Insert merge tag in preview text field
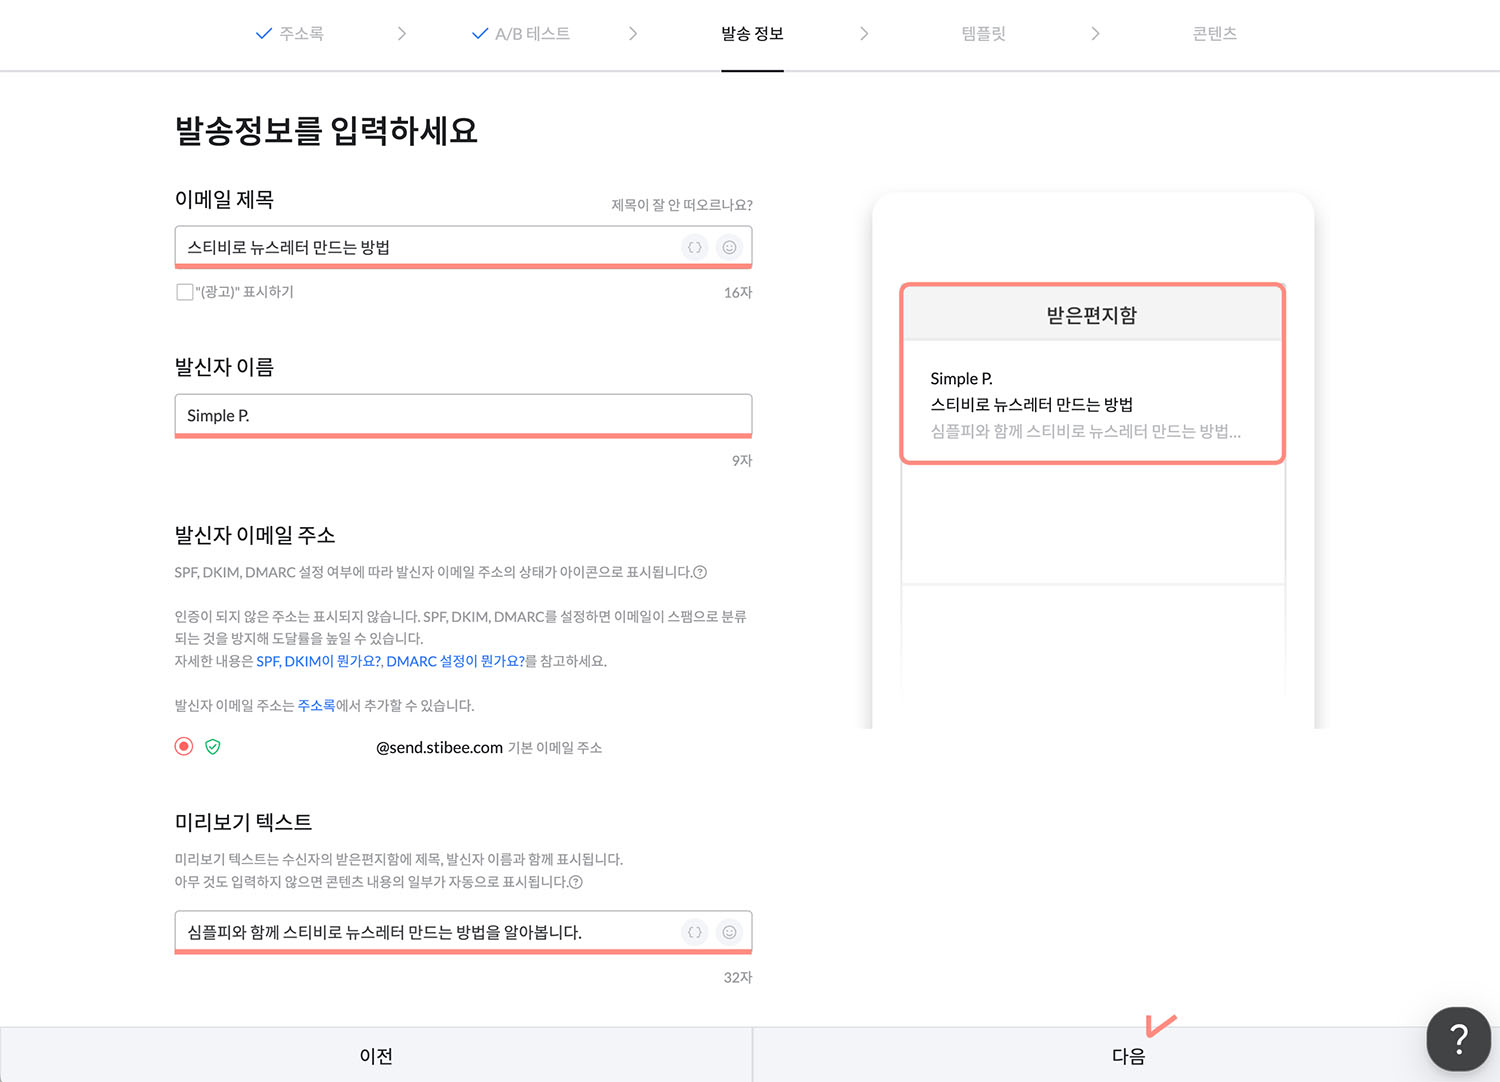The height and width of the screenshot is (1082, 1500). point(695,932)
